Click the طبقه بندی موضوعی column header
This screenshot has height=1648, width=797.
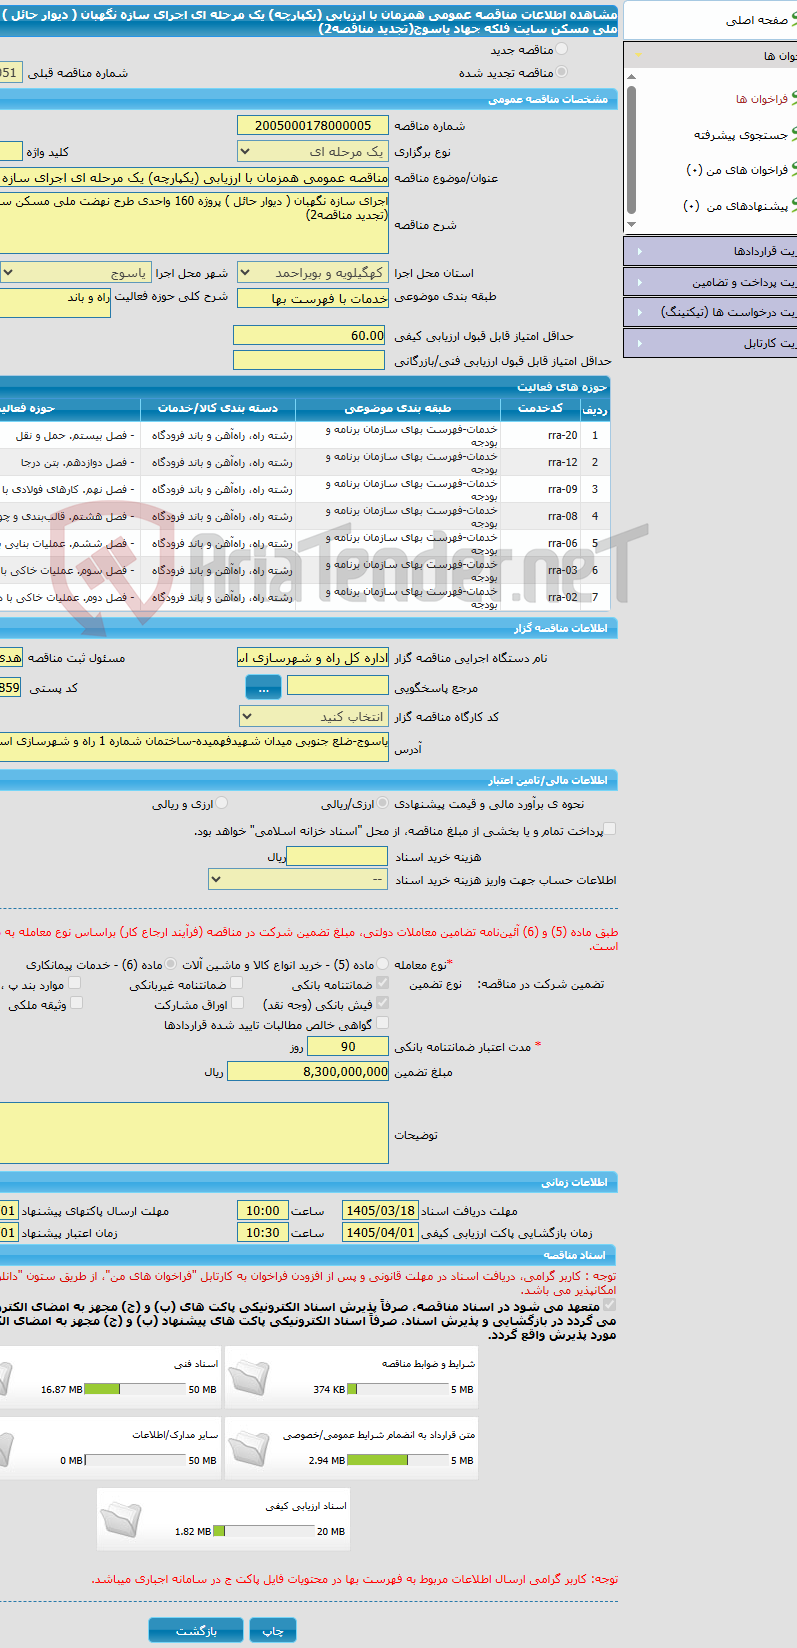click(x=398, y=408)
